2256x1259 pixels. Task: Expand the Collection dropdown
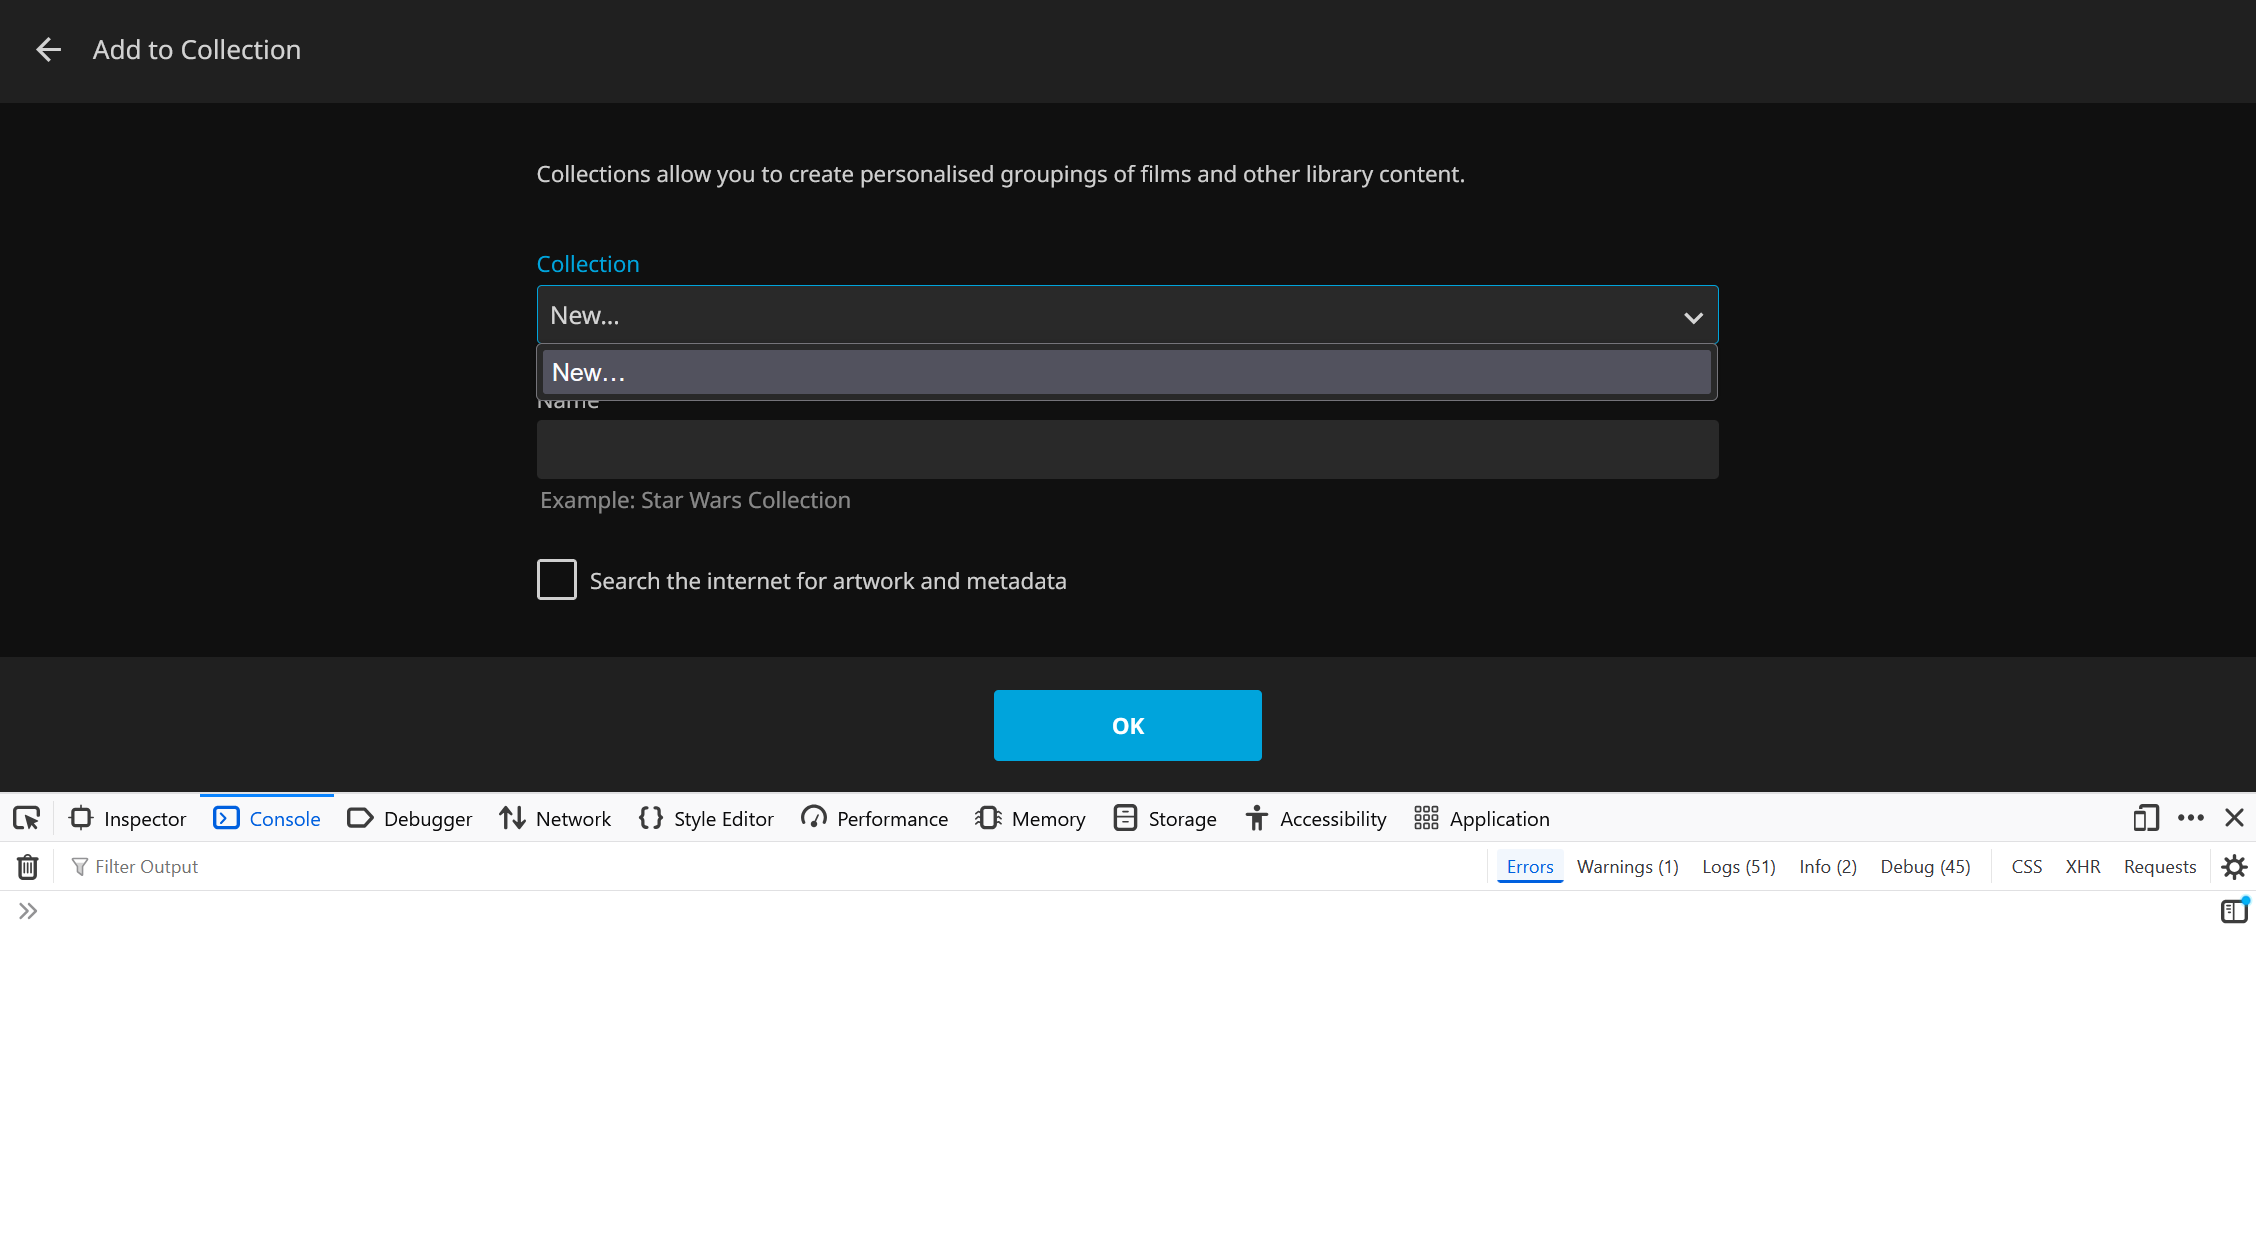pyautogui.click(x=1127, y=316)
